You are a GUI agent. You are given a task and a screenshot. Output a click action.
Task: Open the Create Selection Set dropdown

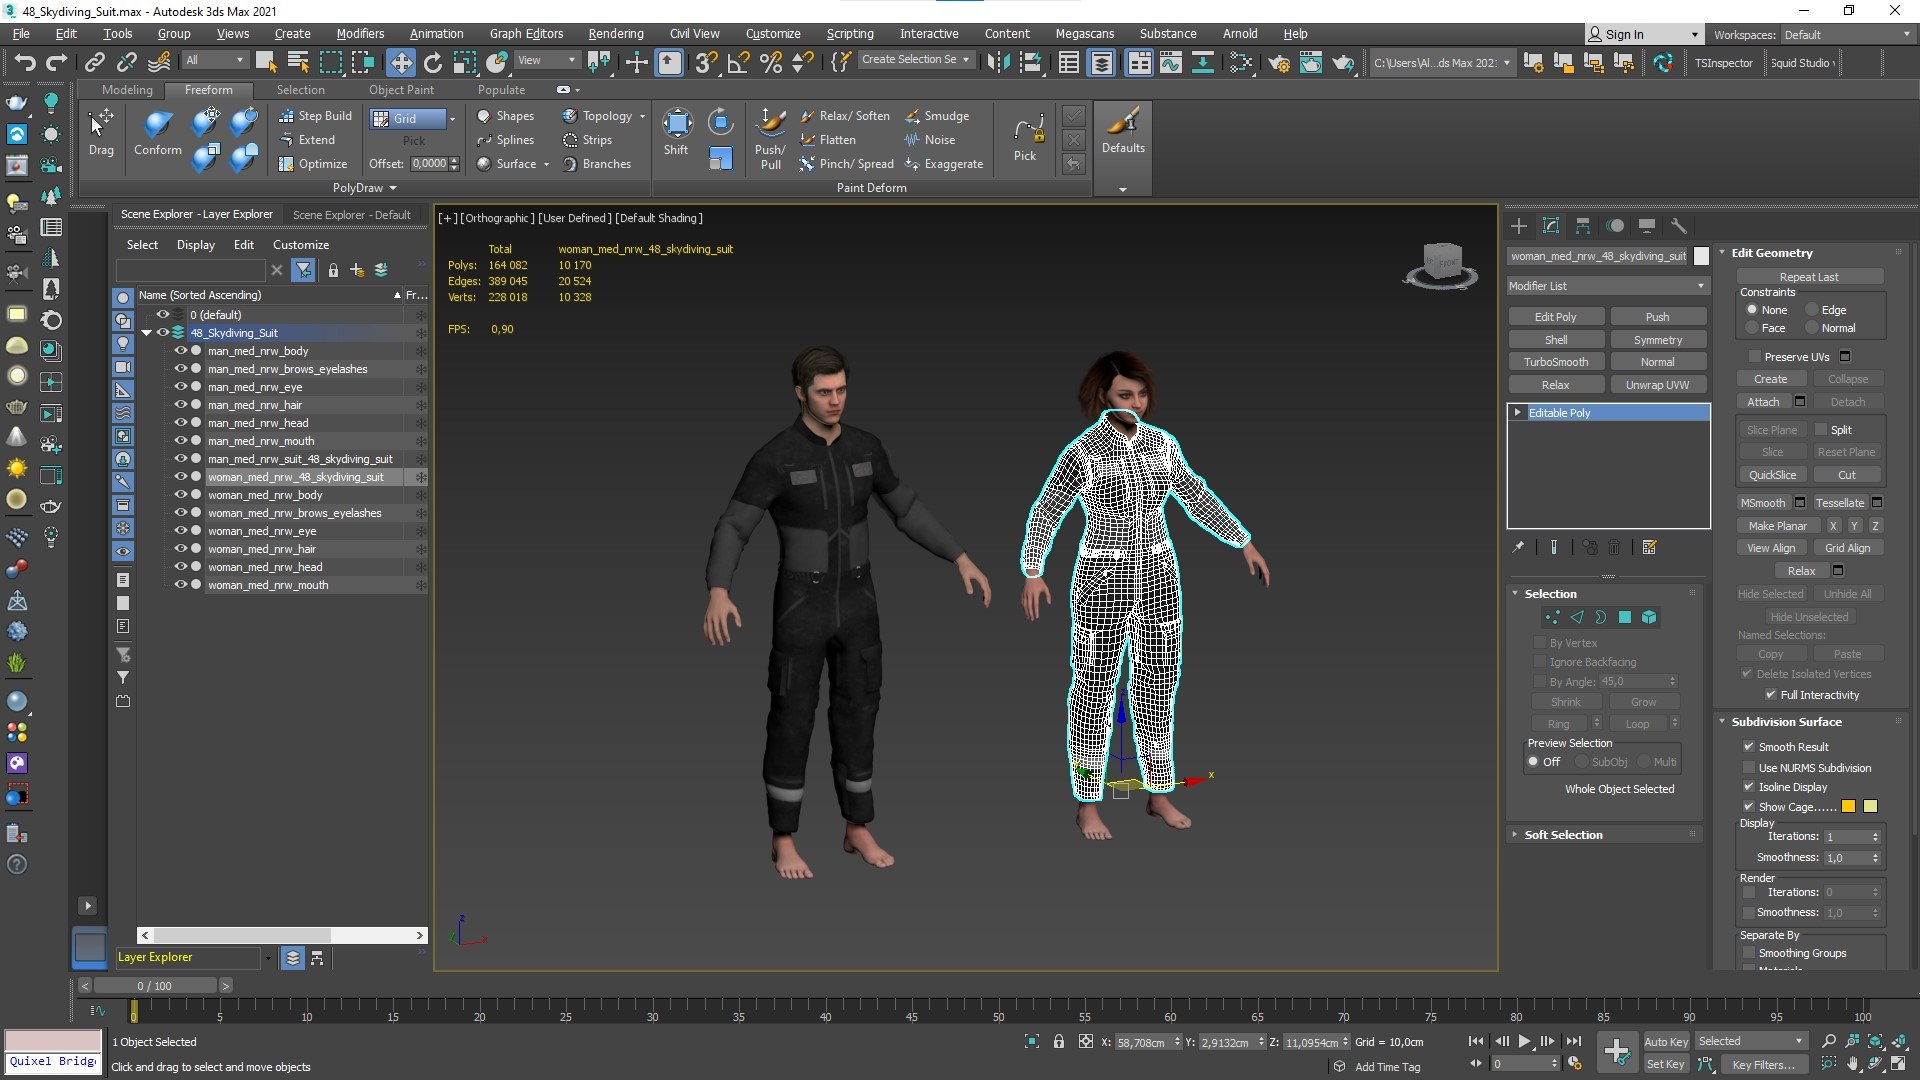point(915,60)
